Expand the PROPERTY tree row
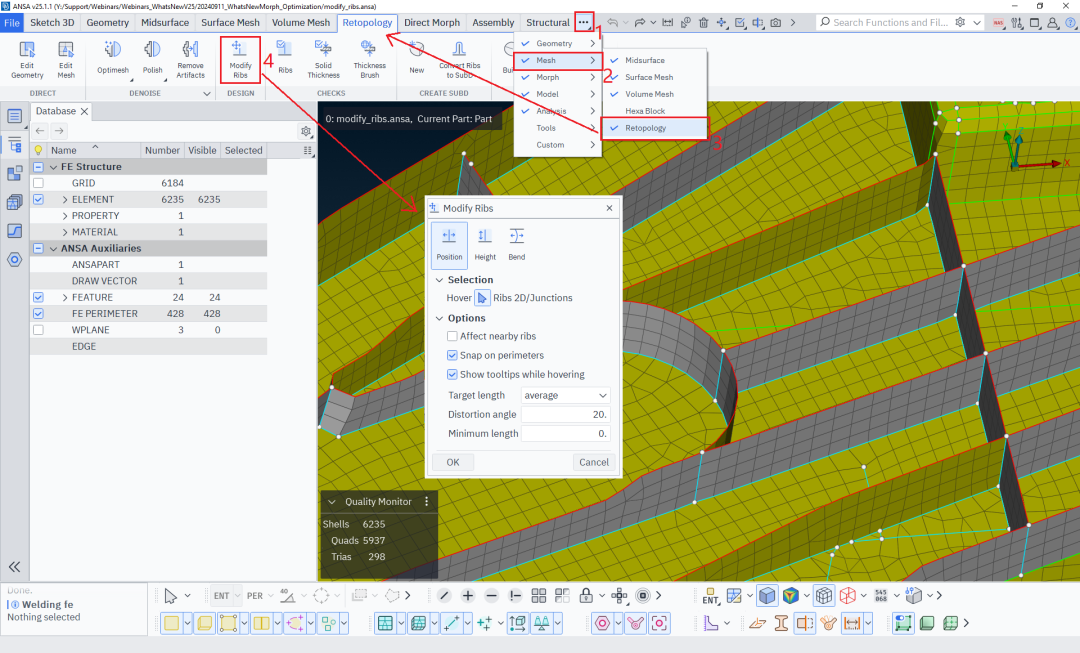 point(65,216)
